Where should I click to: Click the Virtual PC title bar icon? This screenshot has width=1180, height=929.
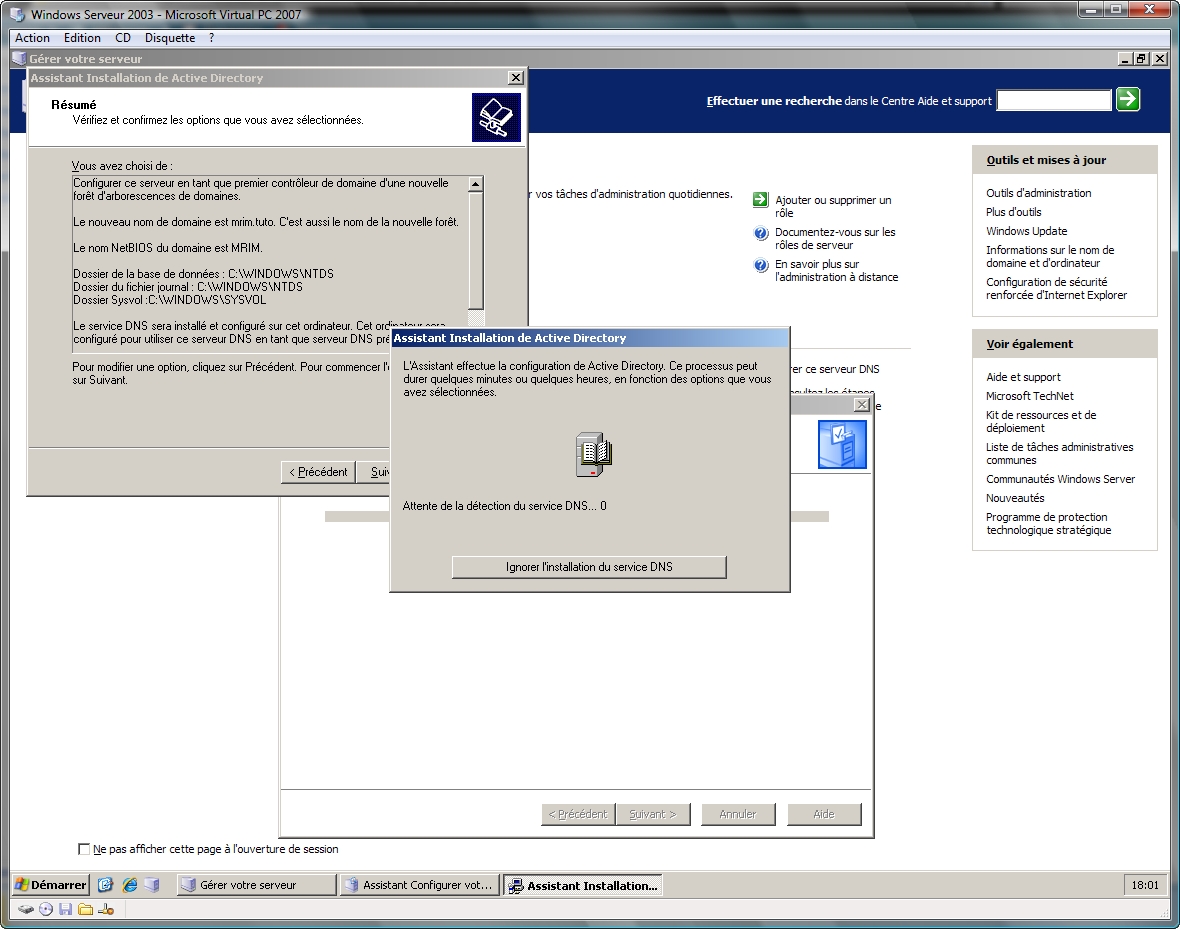click(18, 14)
